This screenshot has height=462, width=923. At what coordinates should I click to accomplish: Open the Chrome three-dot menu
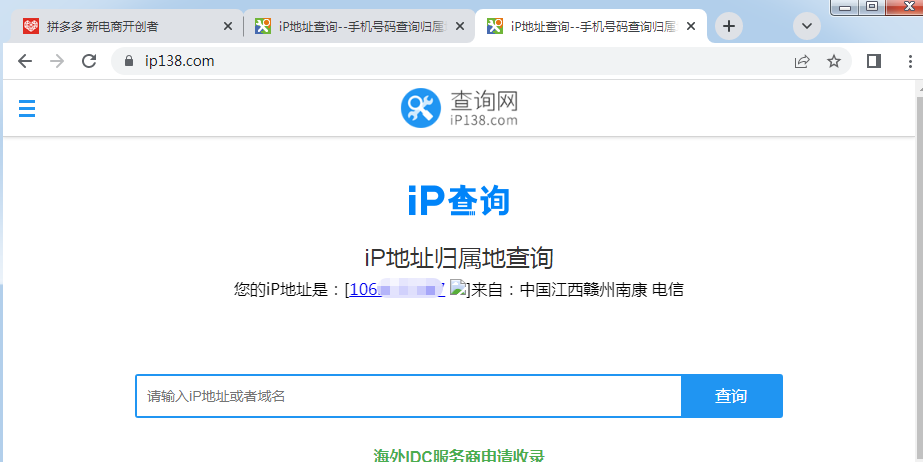pyautogui.click(x=911, y=61)
